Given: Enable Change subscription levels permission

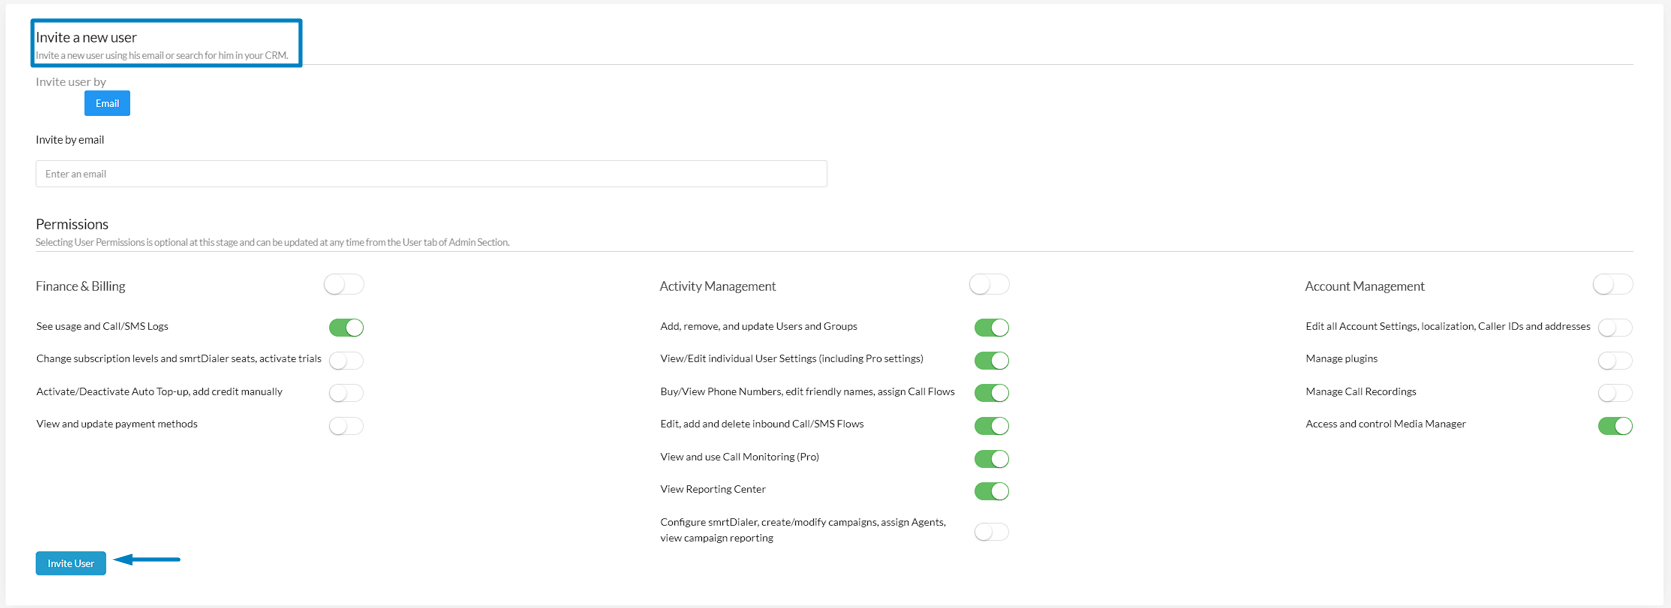Looking at the screenshot, I should click(346, 360).
